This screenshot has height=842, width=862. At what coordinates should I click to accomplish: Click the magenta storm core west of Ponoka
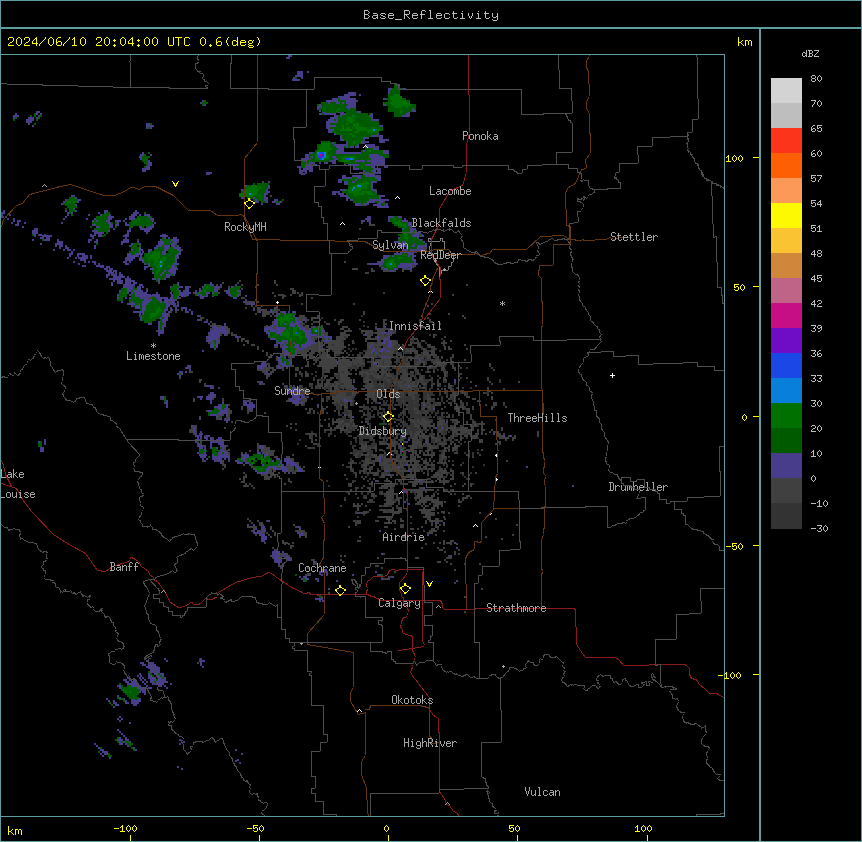(x=321, y=156)
